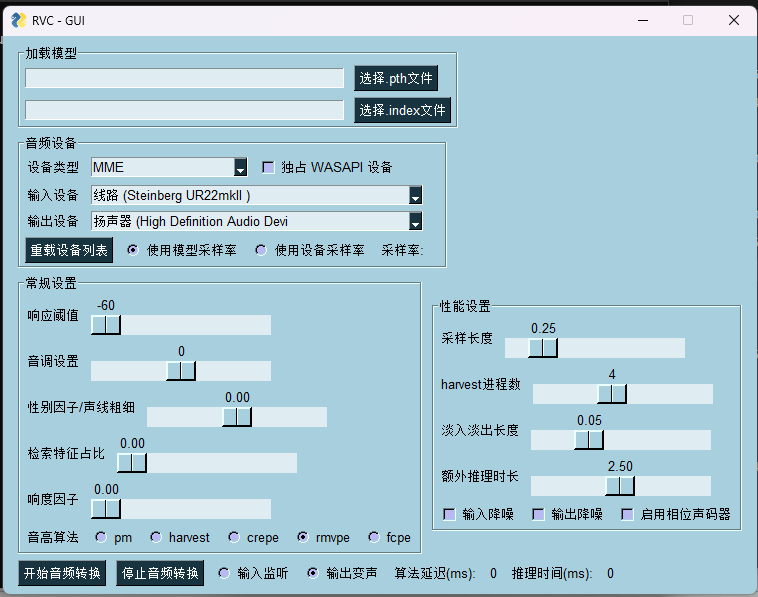
Task: Click the 音调设置 slider handle
Action: pyautogui.click(x=181, y=371)
